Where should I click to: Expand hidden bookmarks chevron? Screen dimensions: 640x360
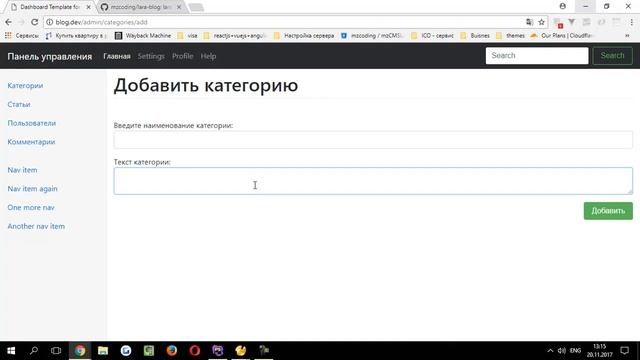pyautogui.click(x=627, y=36)
